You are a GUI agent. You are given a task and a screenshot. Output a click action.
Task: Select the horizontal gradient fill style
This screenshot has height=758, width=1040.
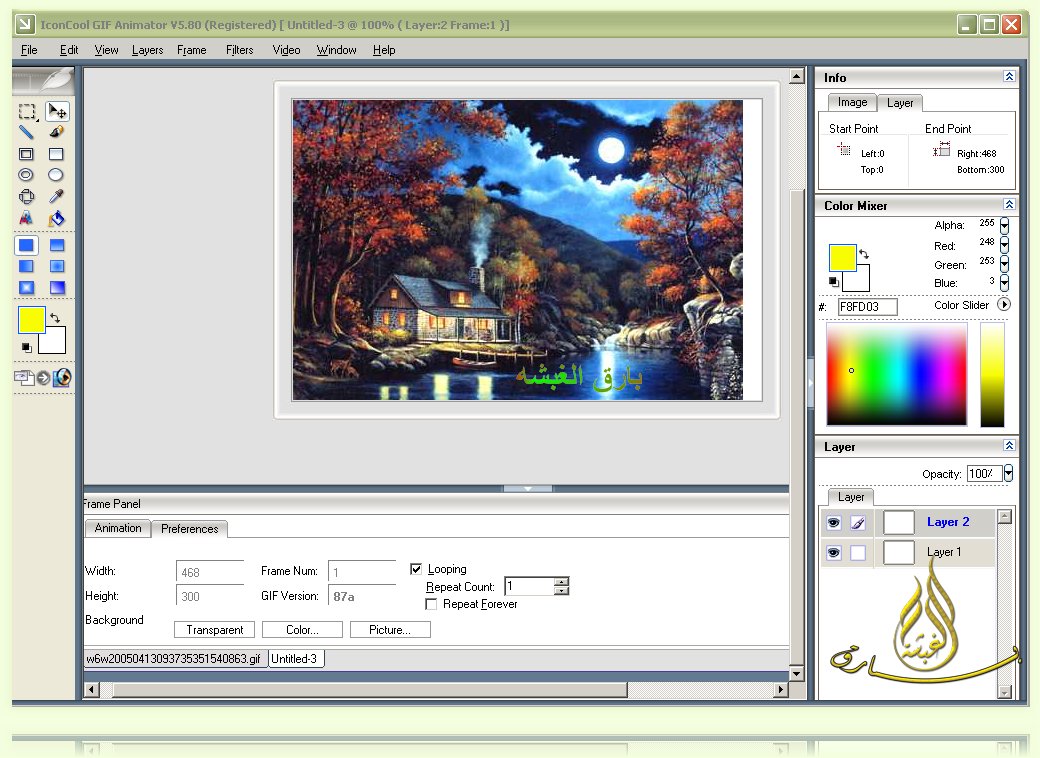(26, 267)
